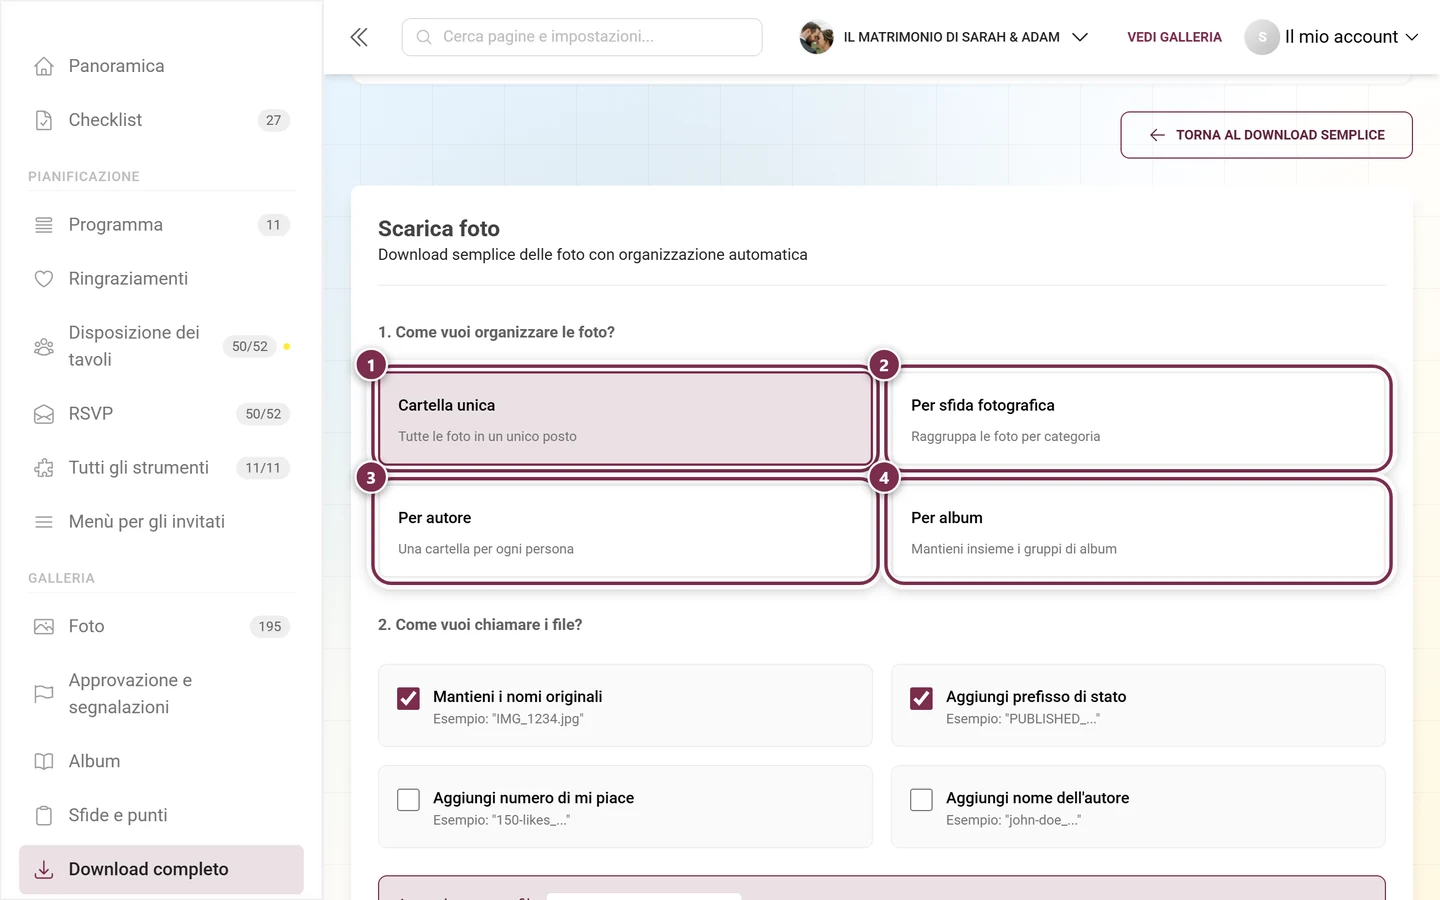The height and width of the screenshot is (900, 1440).
Task: Click the Foto picture icon
Action: [44, 627]
